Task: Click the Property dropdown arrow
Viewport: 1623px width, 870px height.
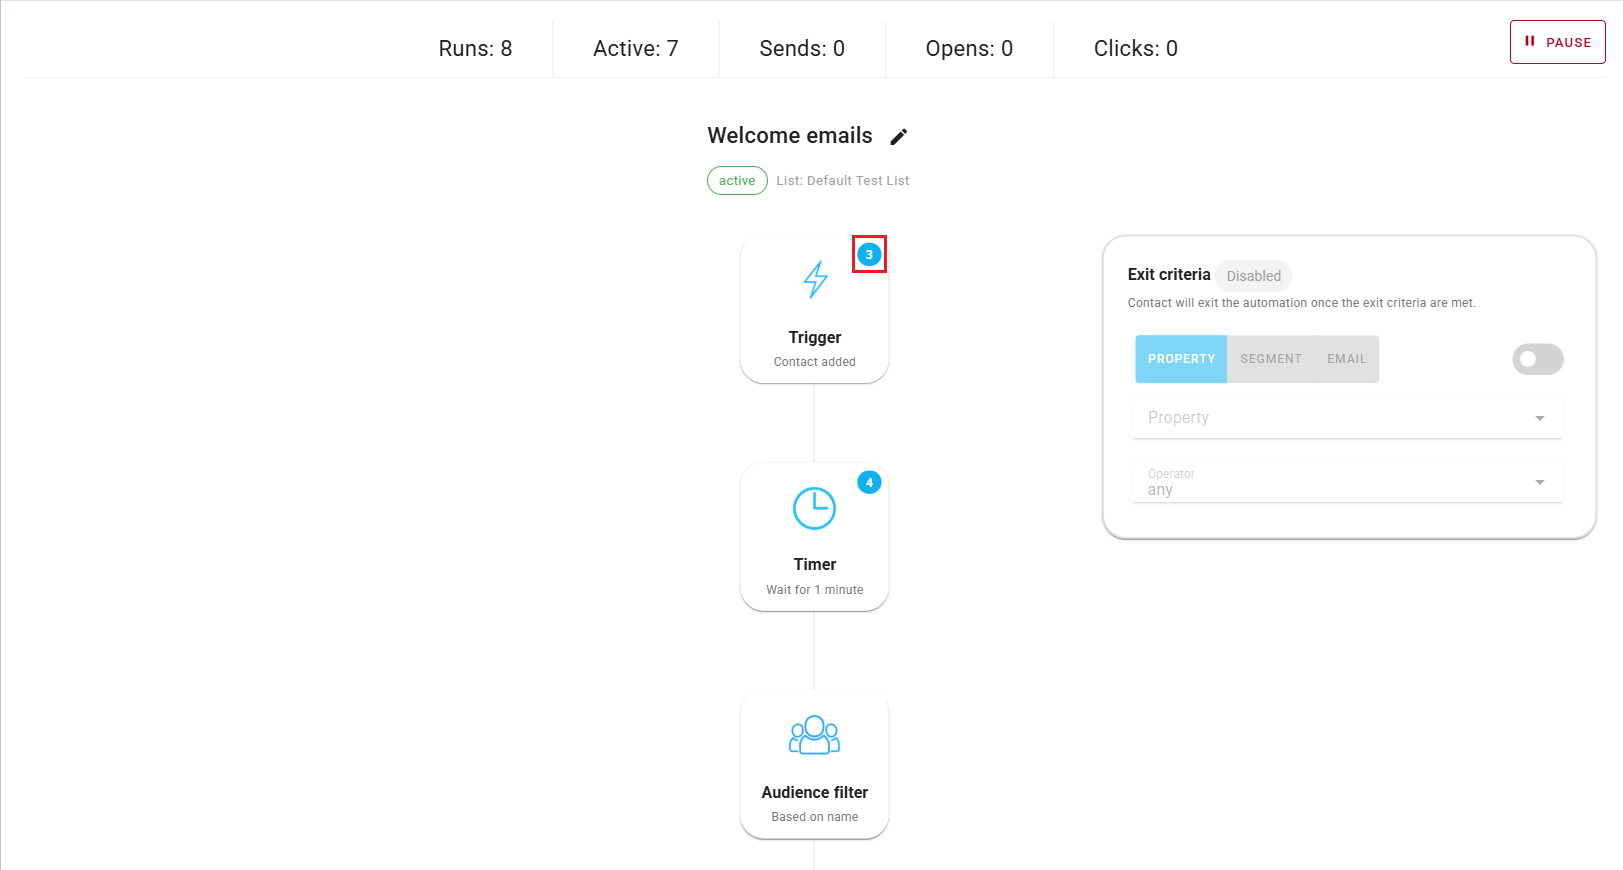Action: click(x=1539, y=418)
